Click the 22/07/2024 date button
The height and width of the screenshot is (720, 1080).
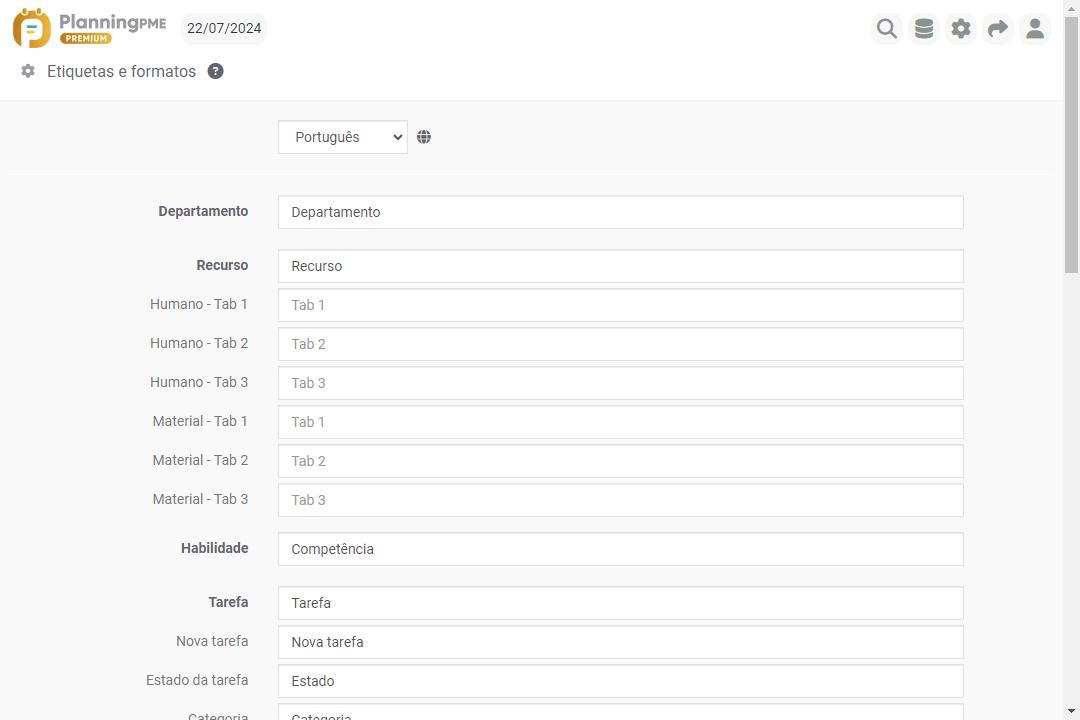(x=224, y=28)
